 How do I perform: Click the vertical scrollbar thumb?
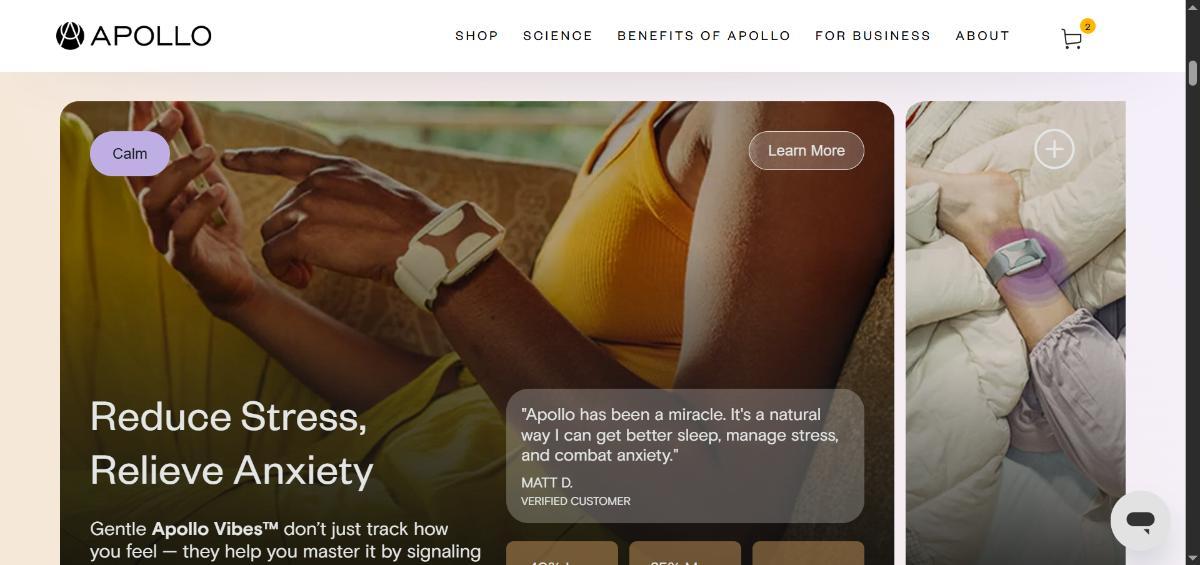[x=1192, y=74]
